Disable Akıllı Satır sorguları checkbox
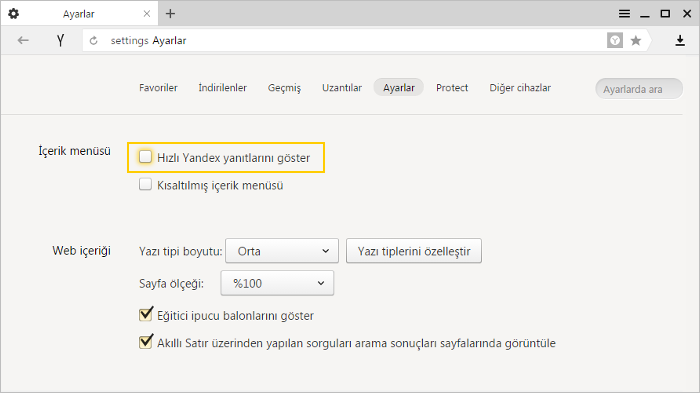Viewport: 700px width, 393px height. click(x=146, y=342)
